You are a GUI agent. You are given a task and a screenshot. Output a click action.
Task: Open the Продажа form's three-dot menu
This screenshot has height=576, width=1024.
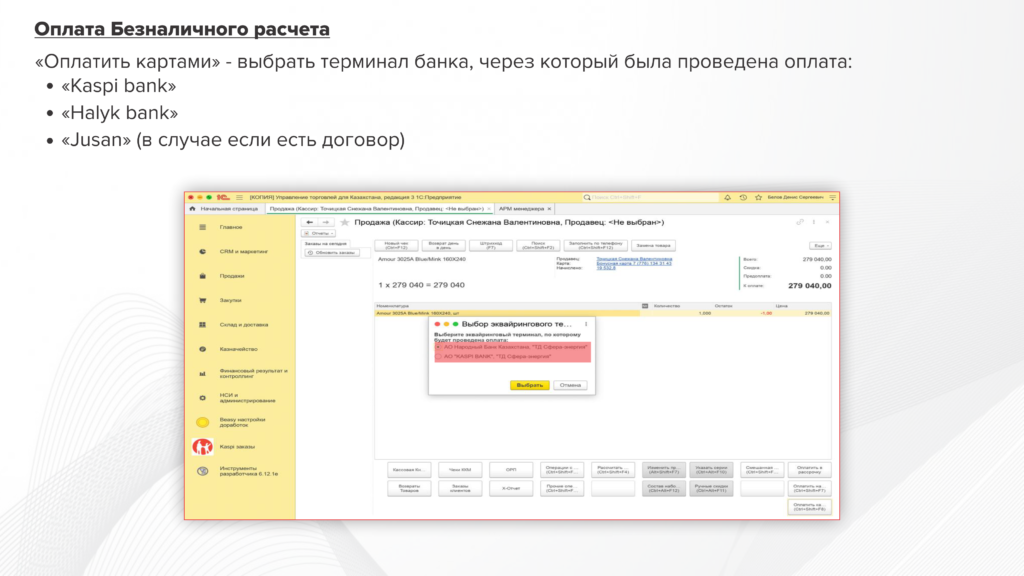point(814,223)
